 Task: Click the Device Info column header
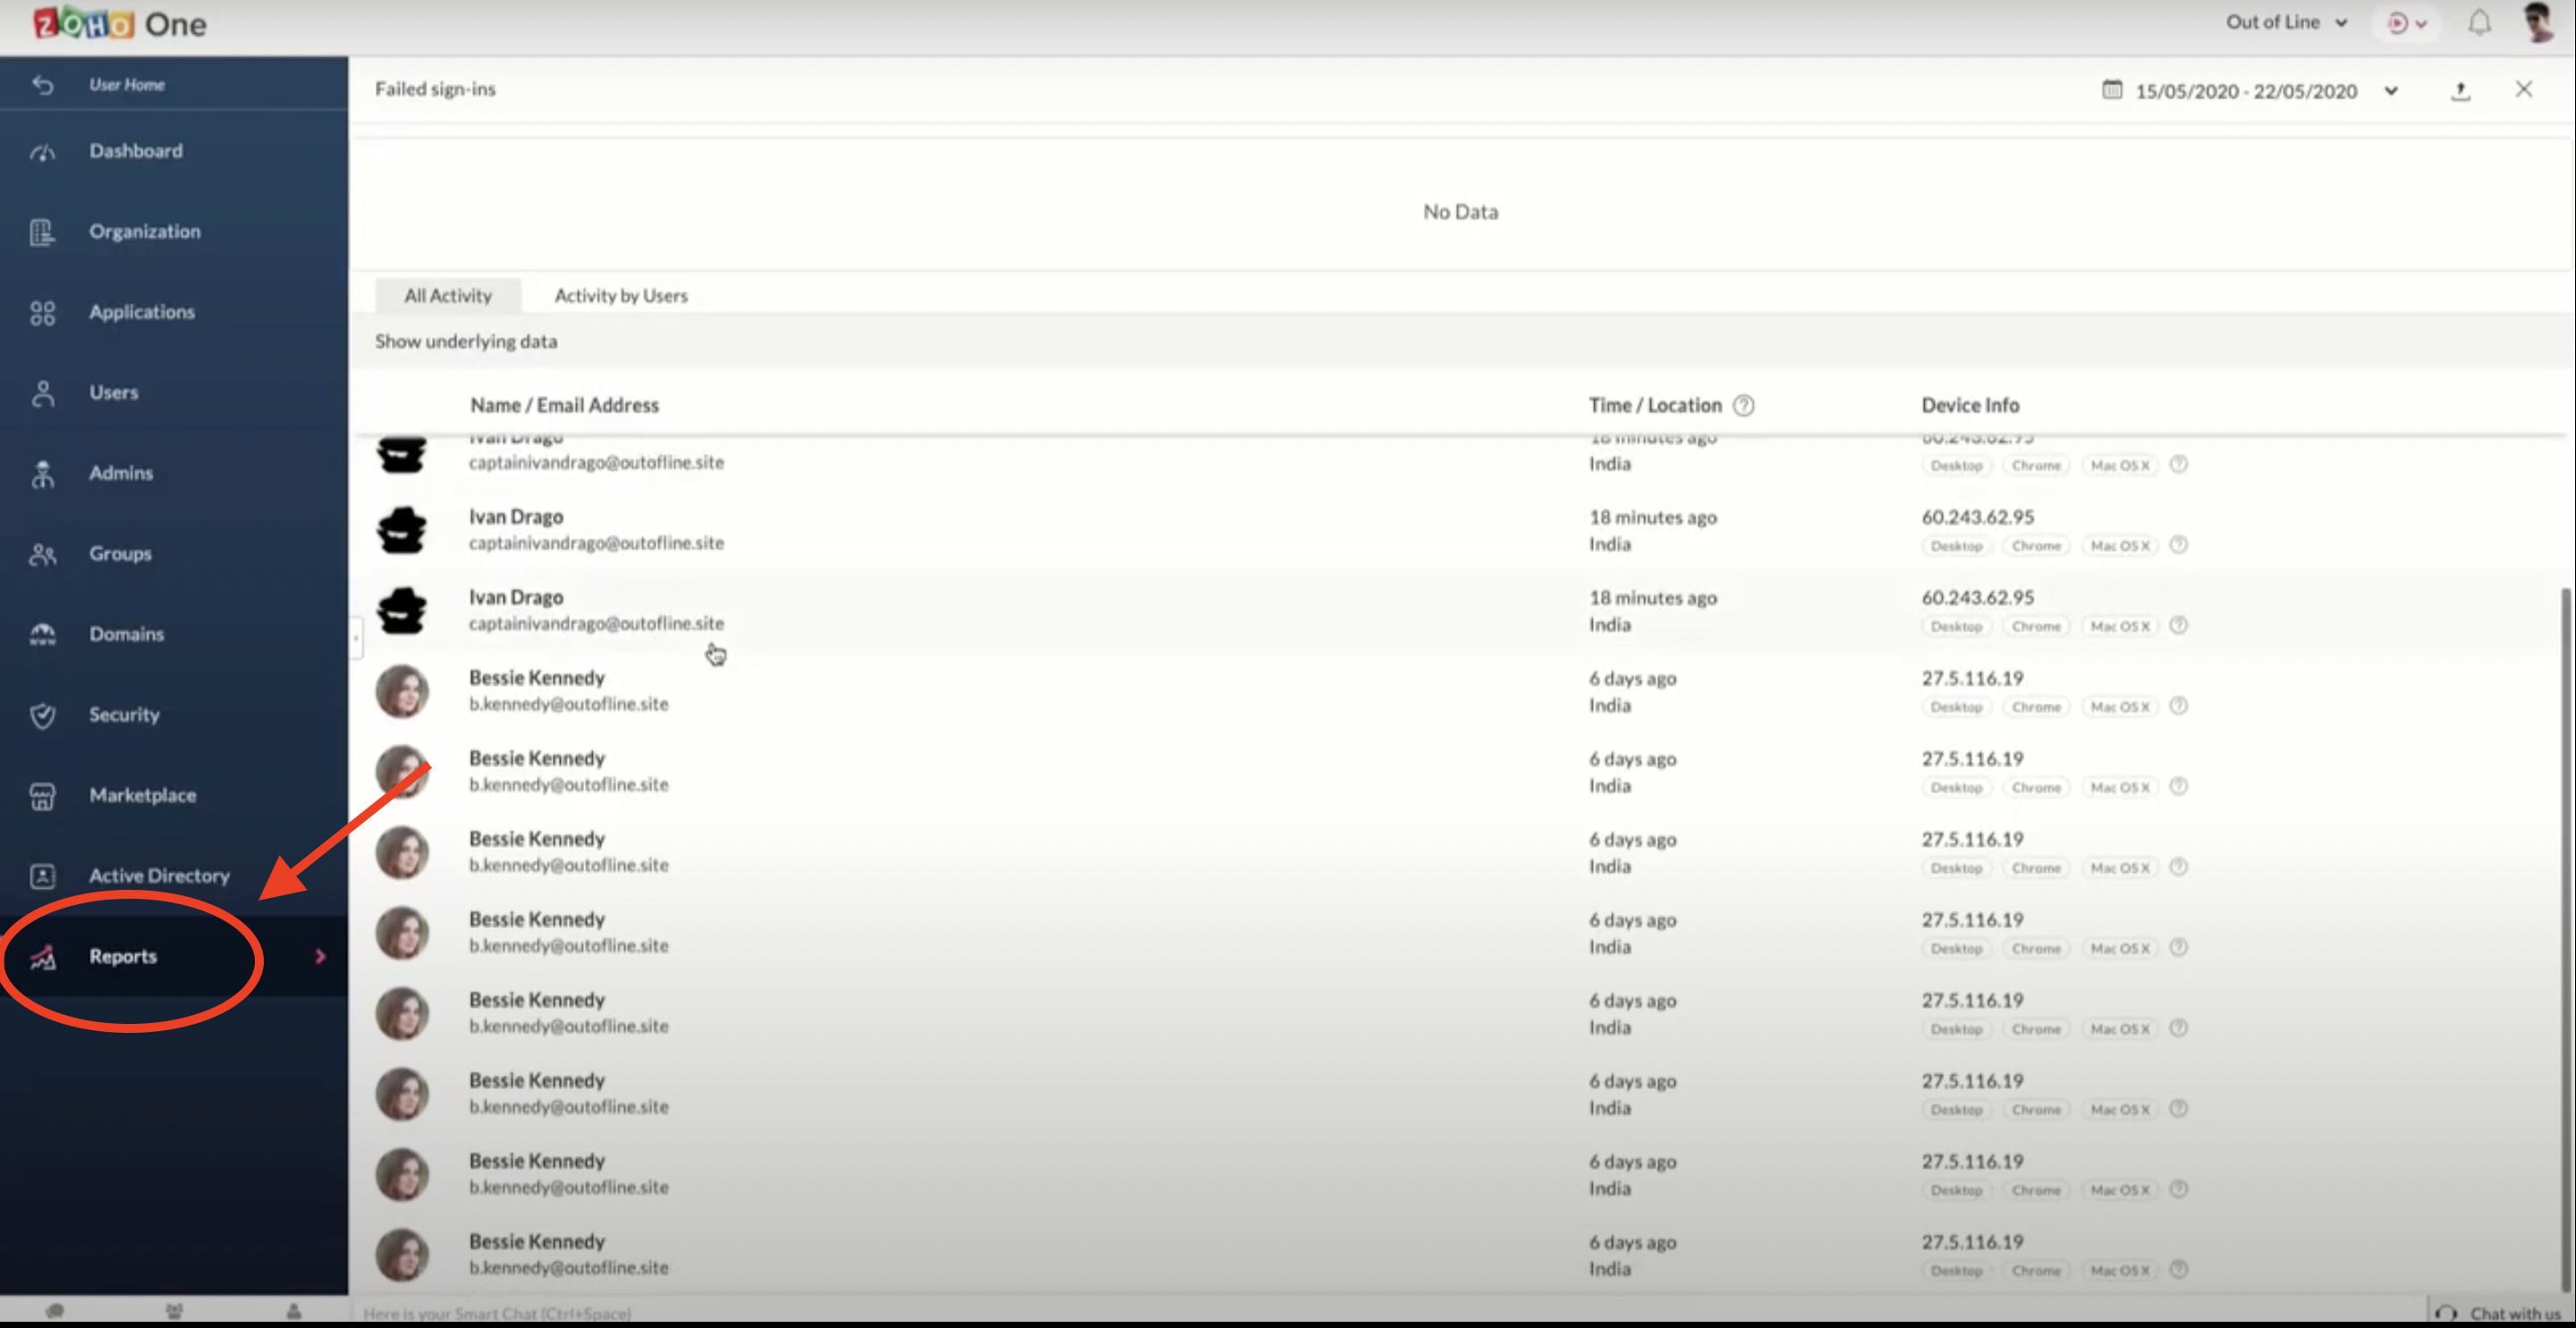[x=1970, y=406]
